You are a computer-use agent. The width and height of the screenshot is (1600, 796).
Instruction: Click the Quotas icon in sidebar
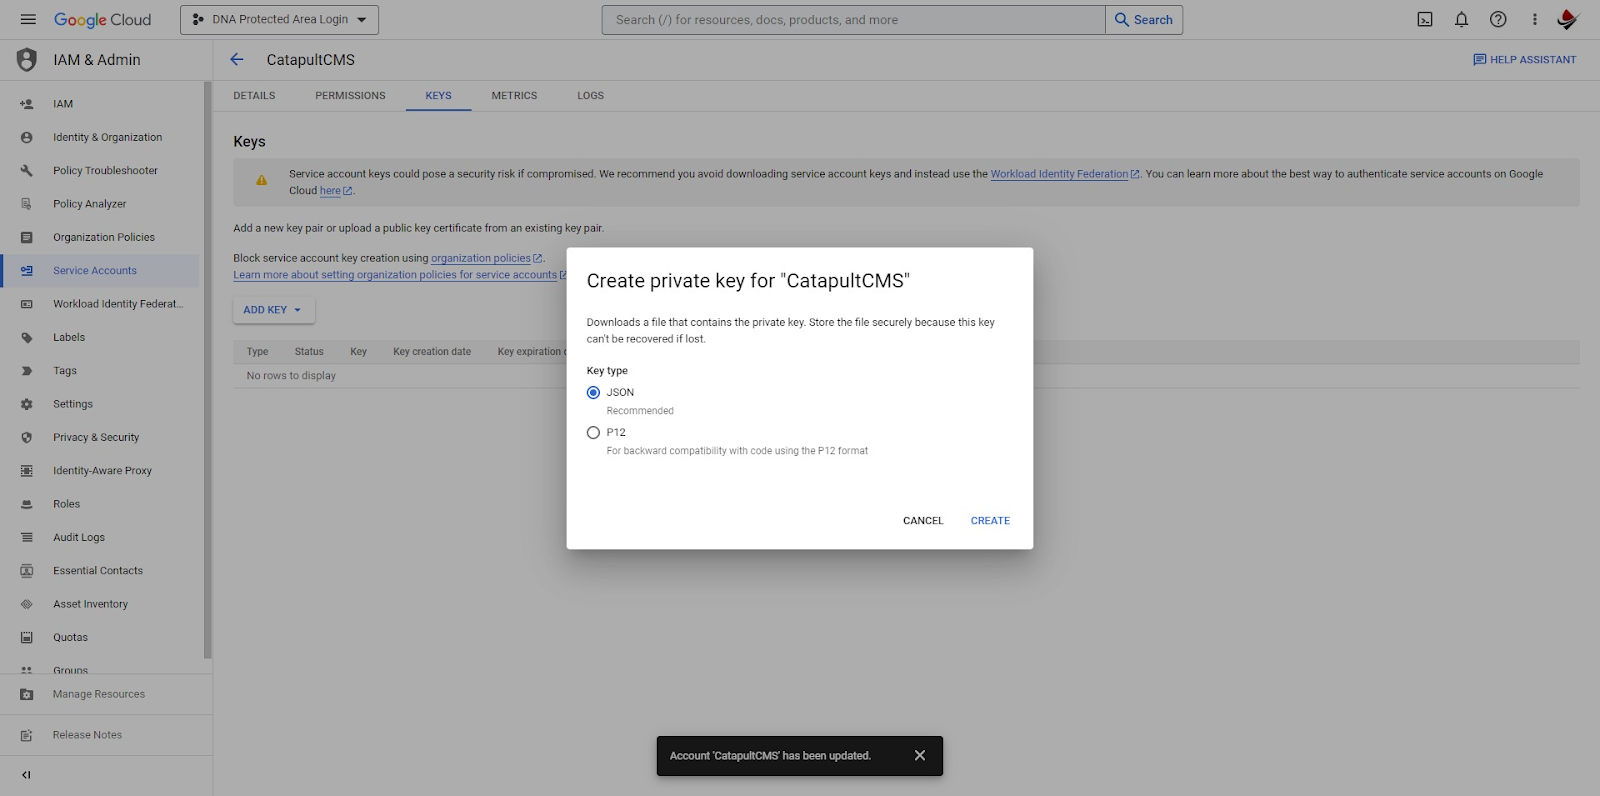tap(27, 637)
